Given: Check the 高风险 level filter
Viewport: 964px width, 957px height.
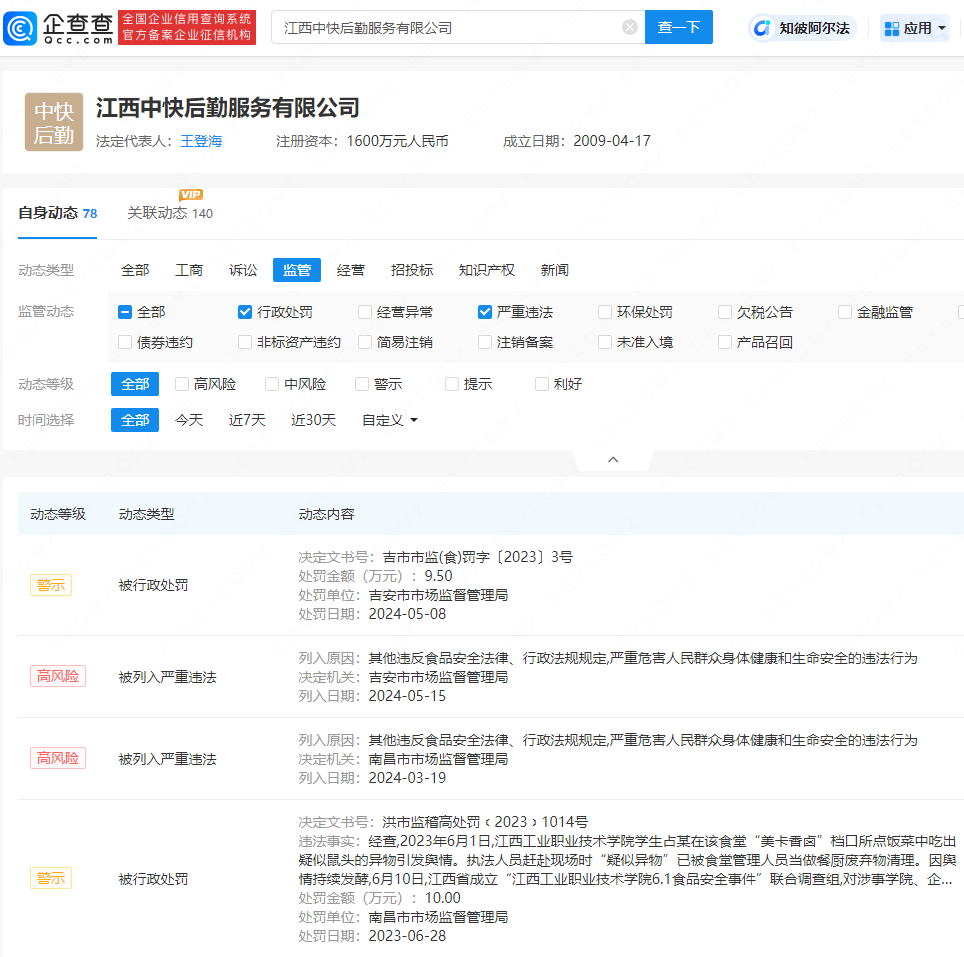Looking at the screenshot, I should (x=182, y=384).
